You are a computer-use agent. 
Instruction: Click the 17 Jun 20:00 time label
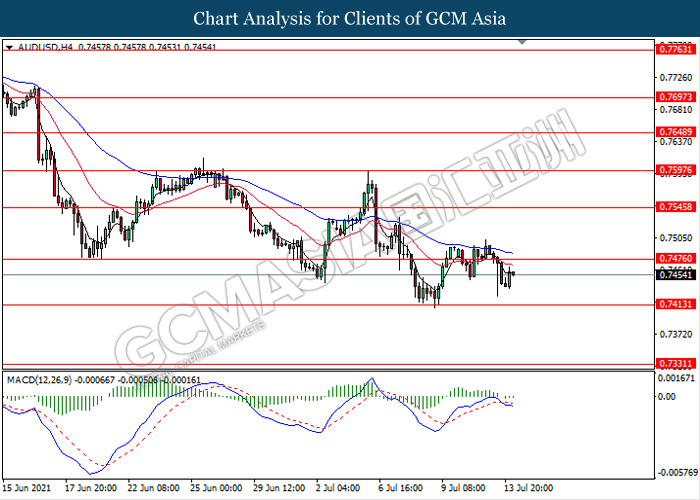(91, 488)
